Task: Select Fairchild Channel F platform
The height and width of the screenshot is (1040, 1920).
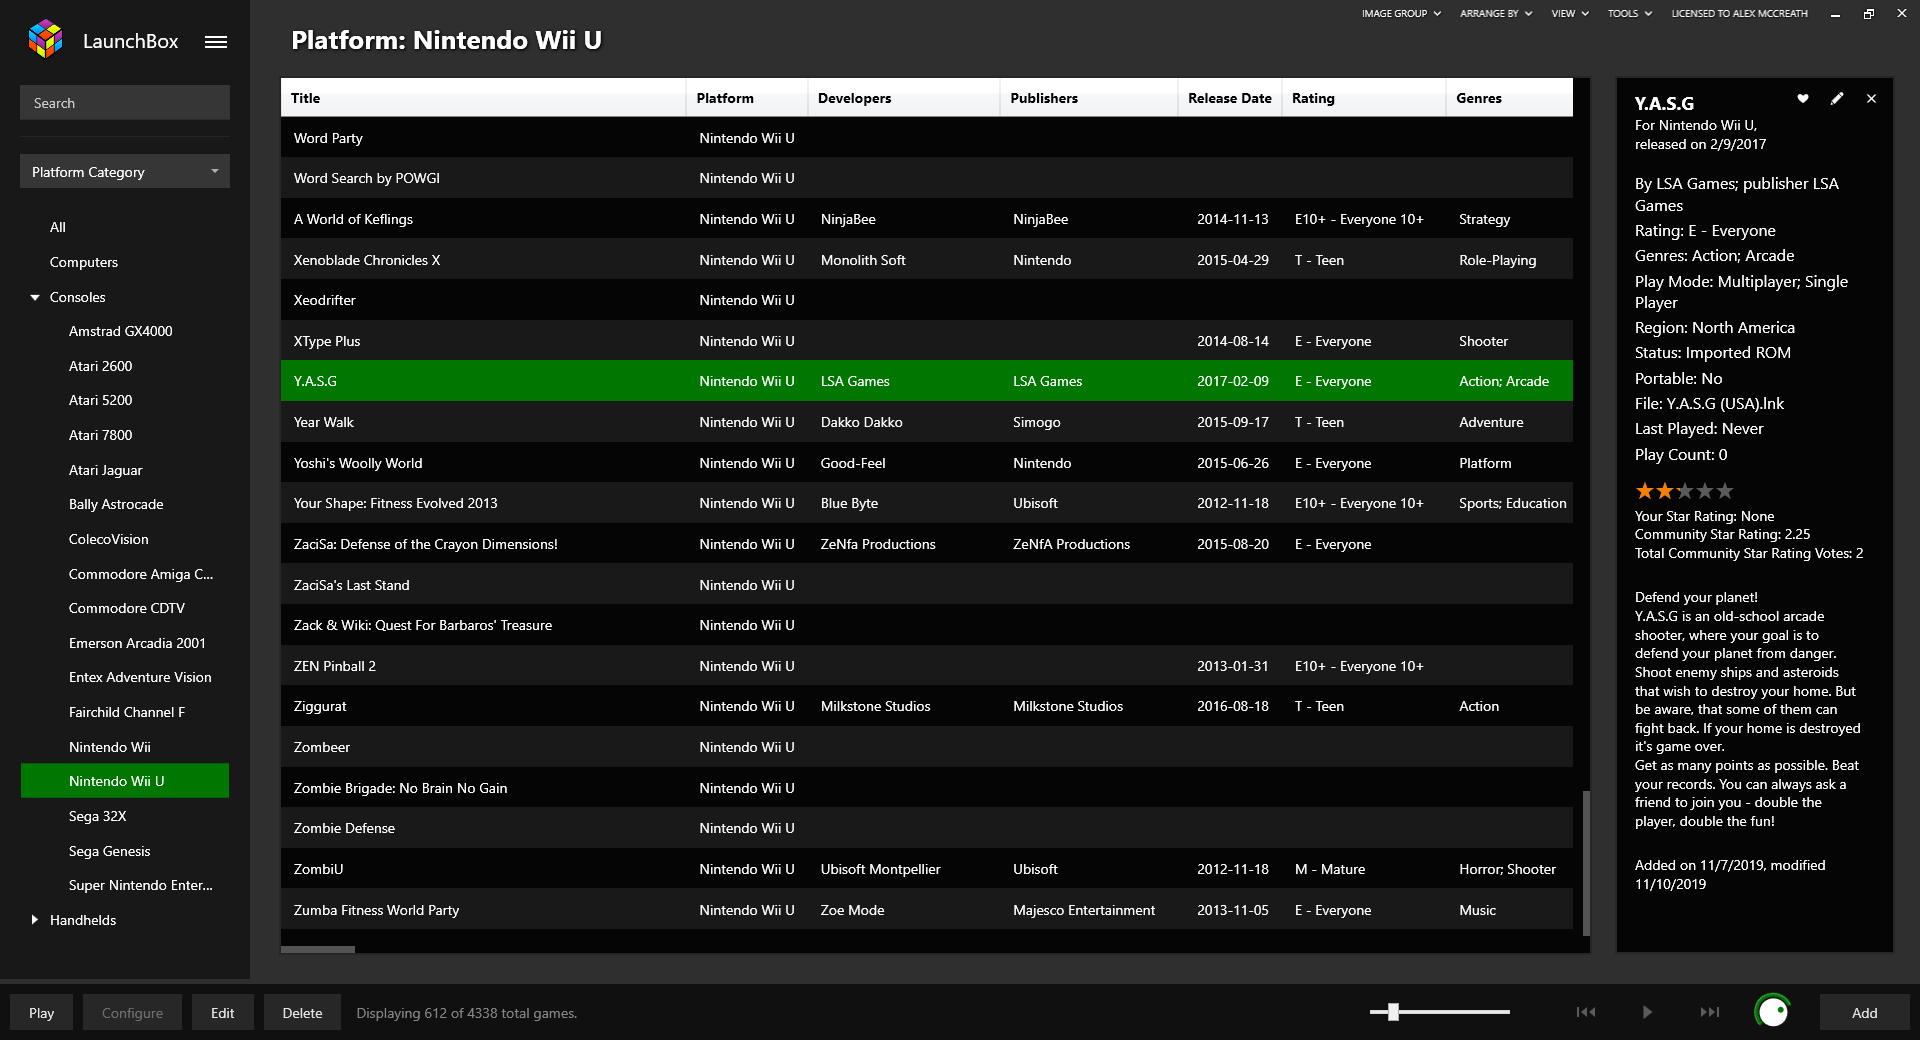Action: click(126, 712)
